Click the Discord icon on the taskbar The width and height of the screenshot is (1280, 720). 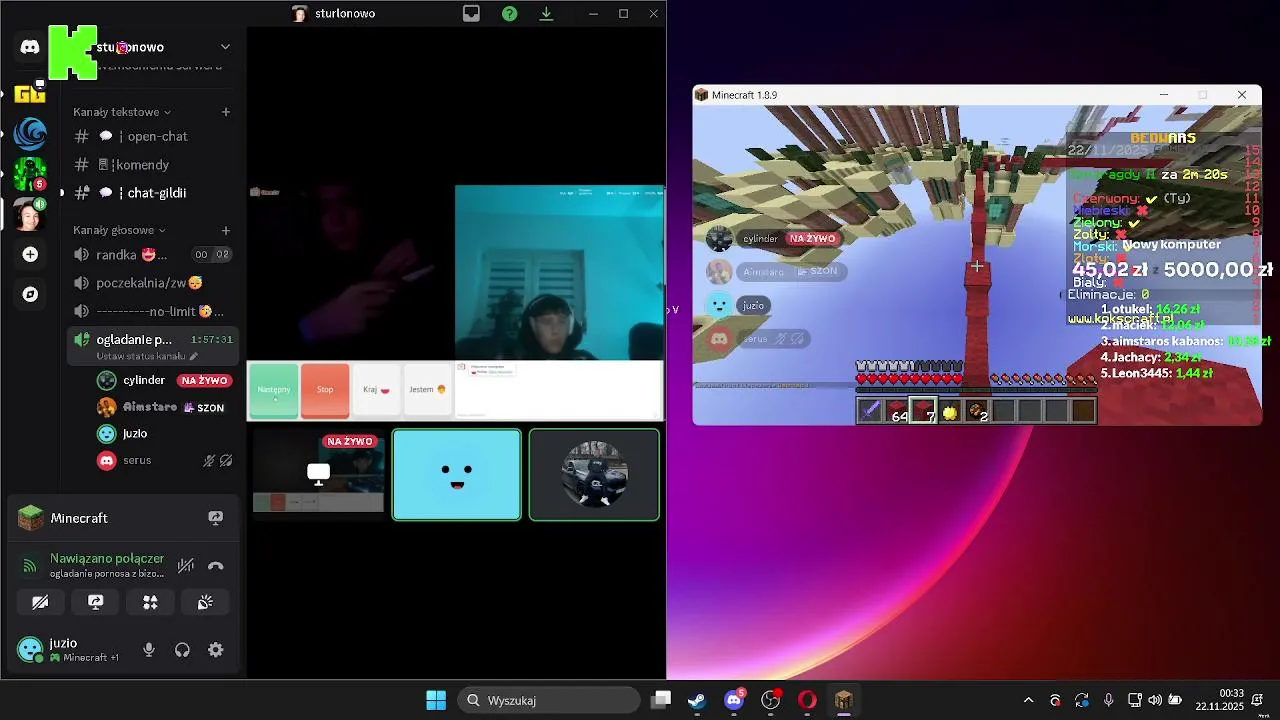(734, 700)
